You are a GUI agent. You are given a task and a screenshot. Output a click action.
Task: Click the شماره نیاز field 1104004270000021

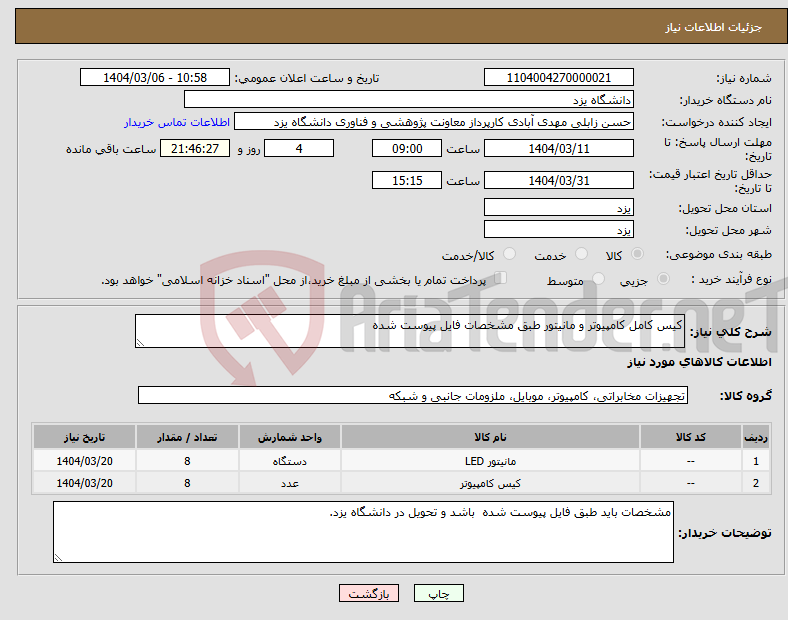558,77
